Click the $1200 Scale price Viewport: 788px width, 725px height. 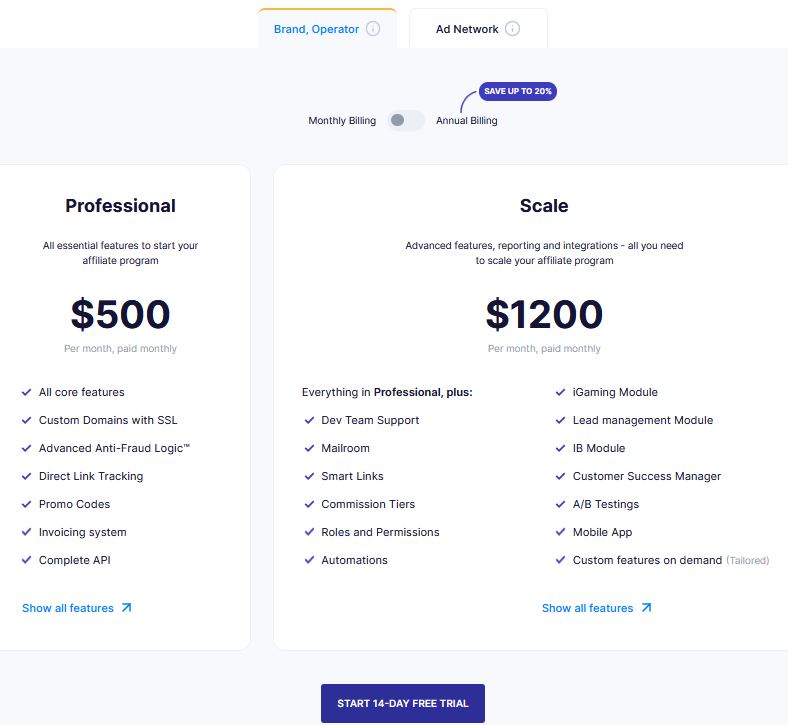tap(544, 314)
